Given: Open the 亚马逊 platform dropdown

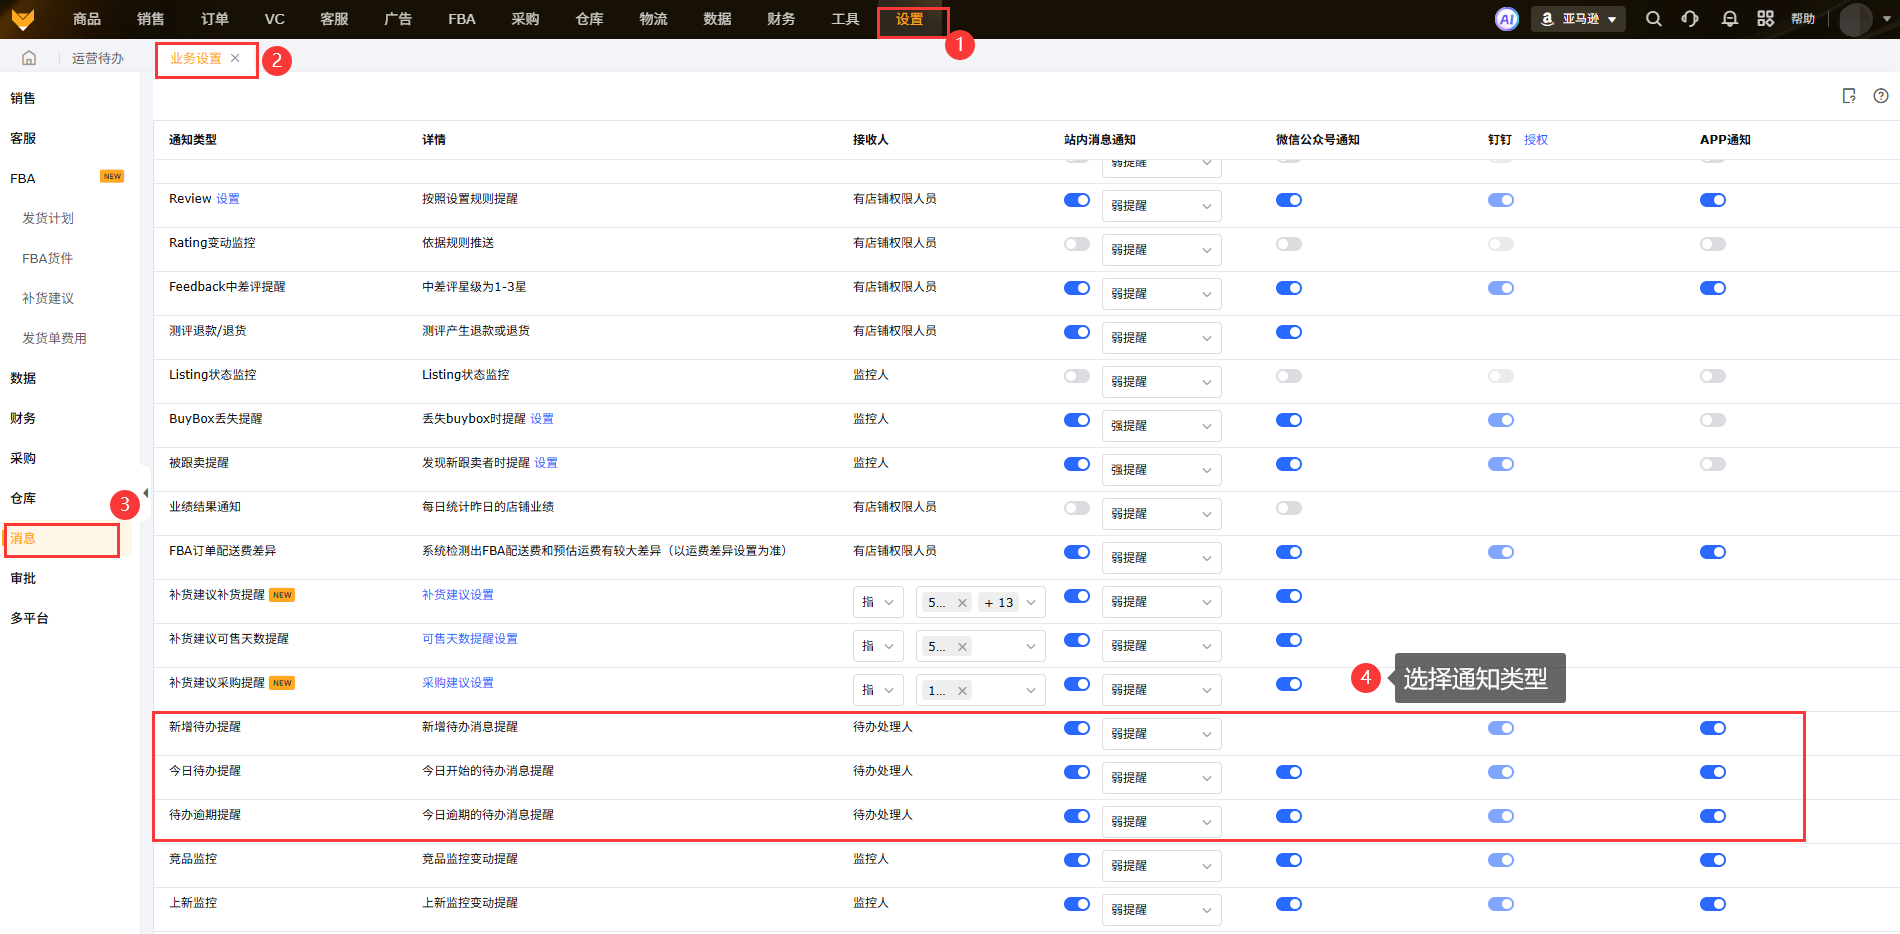Looking at the screenshot, I should [1578, 19].
